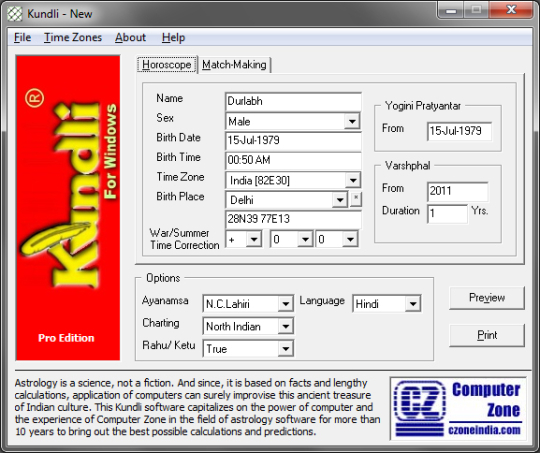Screen dimensions: 540x453
Task: Expand the Language dropdown showing Hindi
Action: [x=413, y=304]
